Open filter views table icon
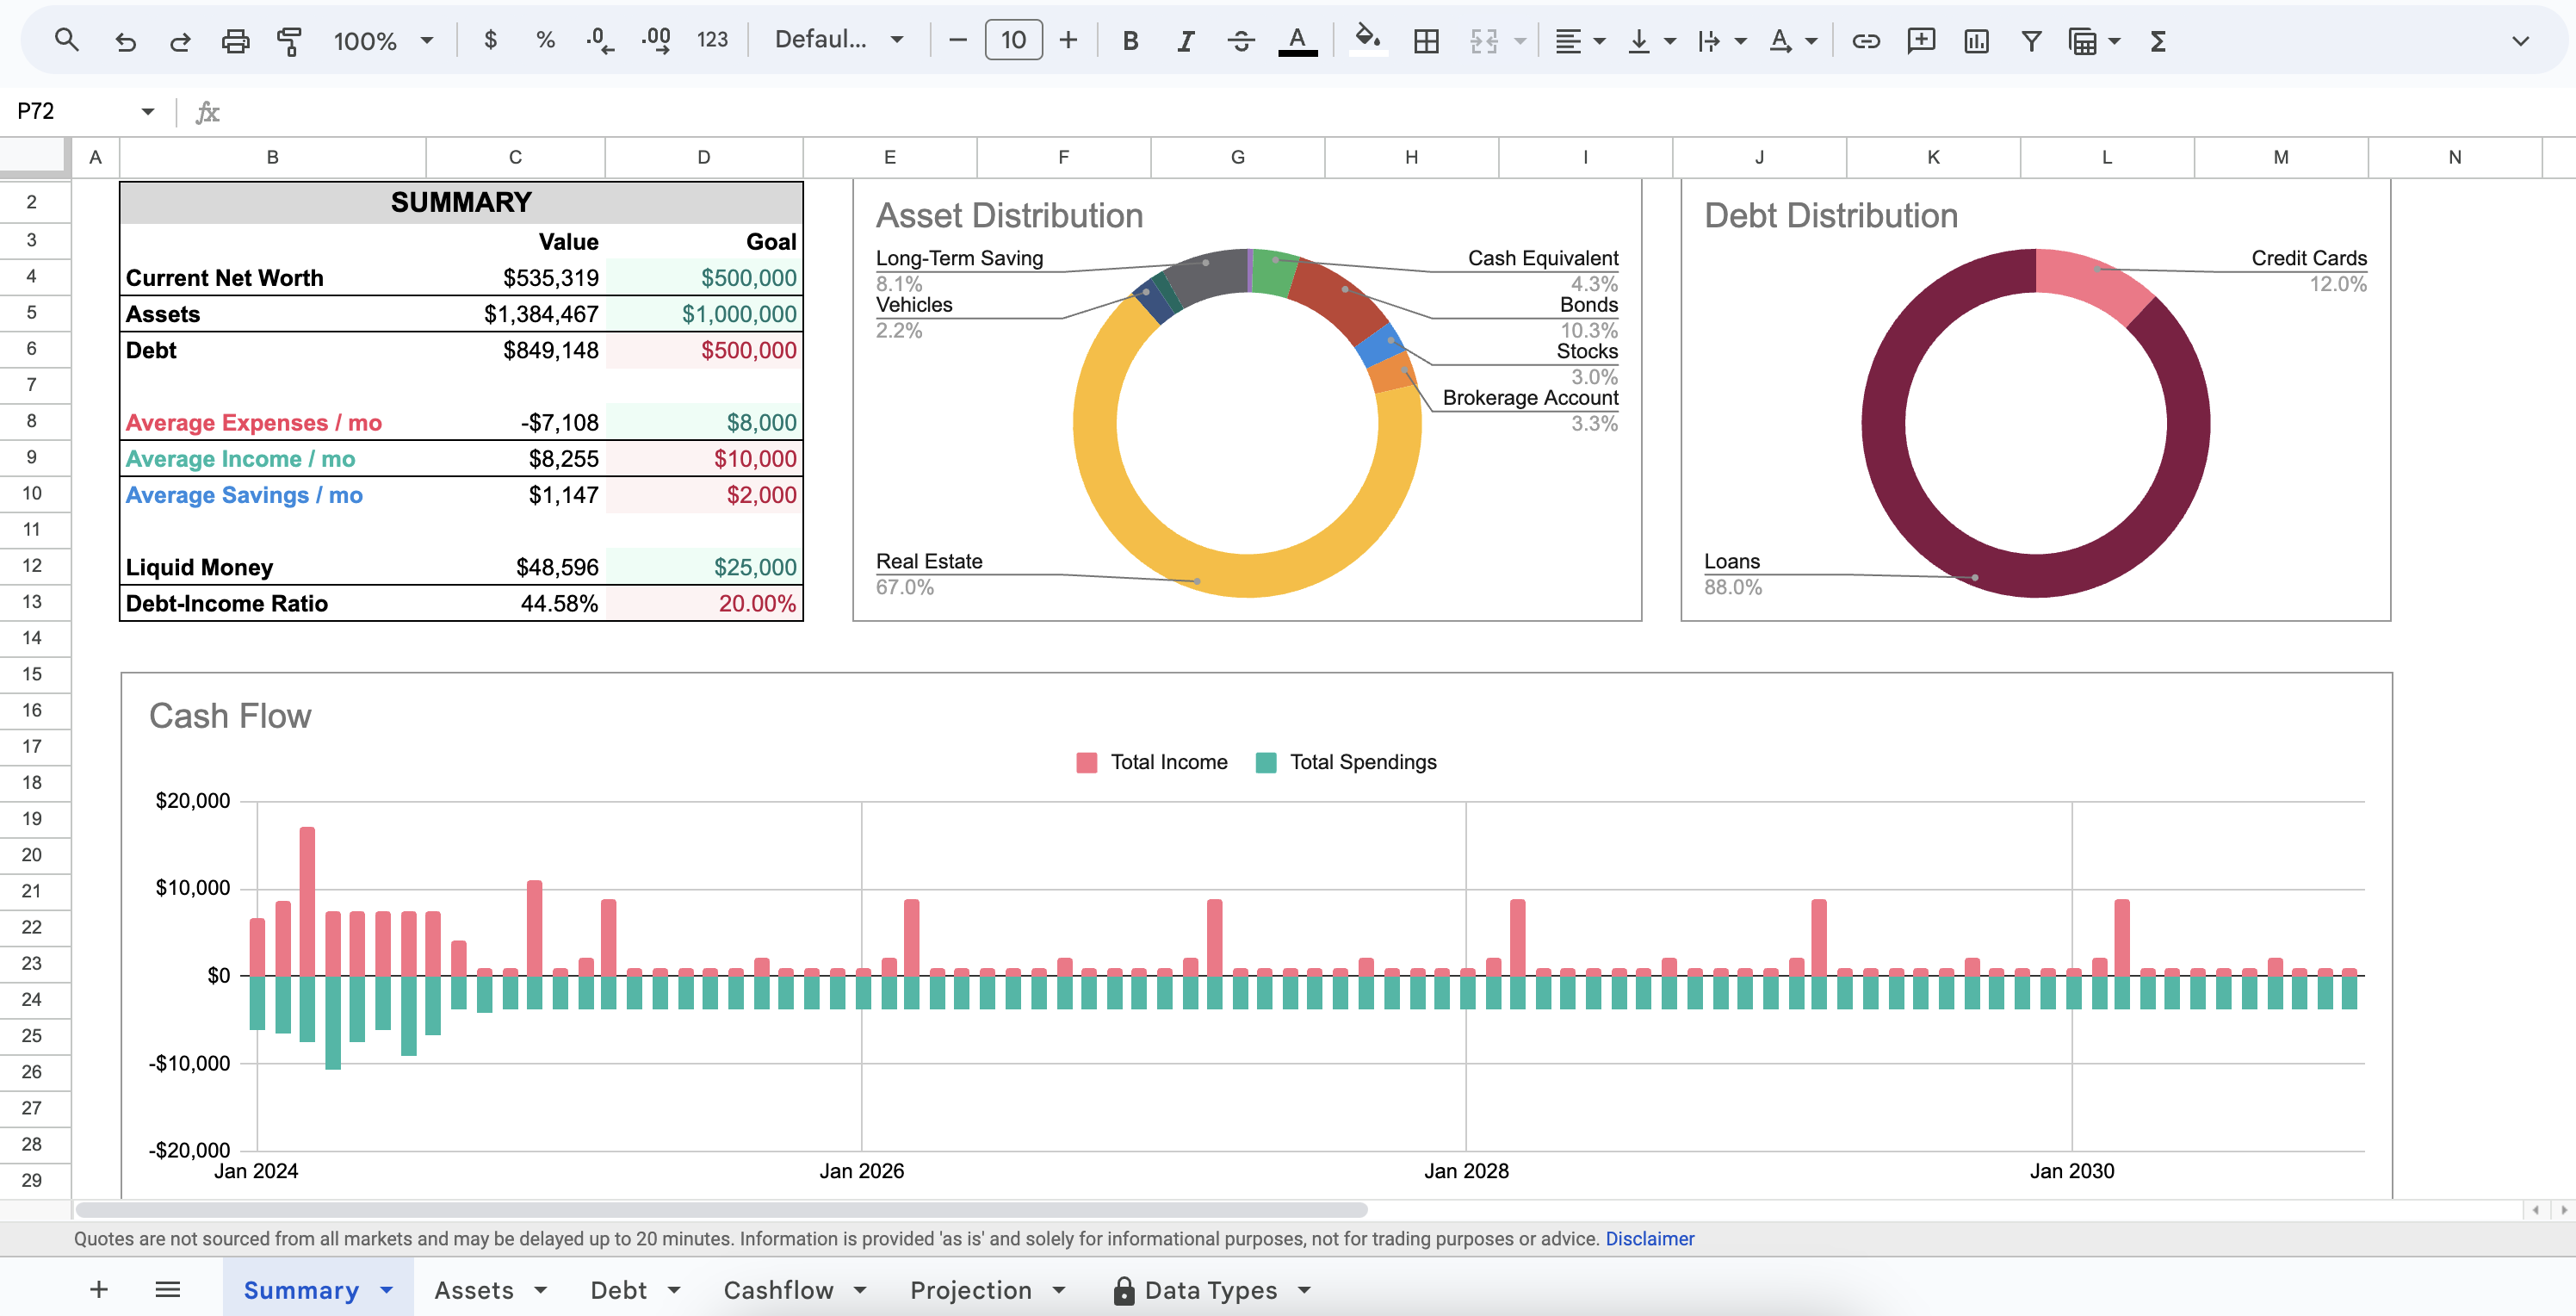 pos(2083,41)
